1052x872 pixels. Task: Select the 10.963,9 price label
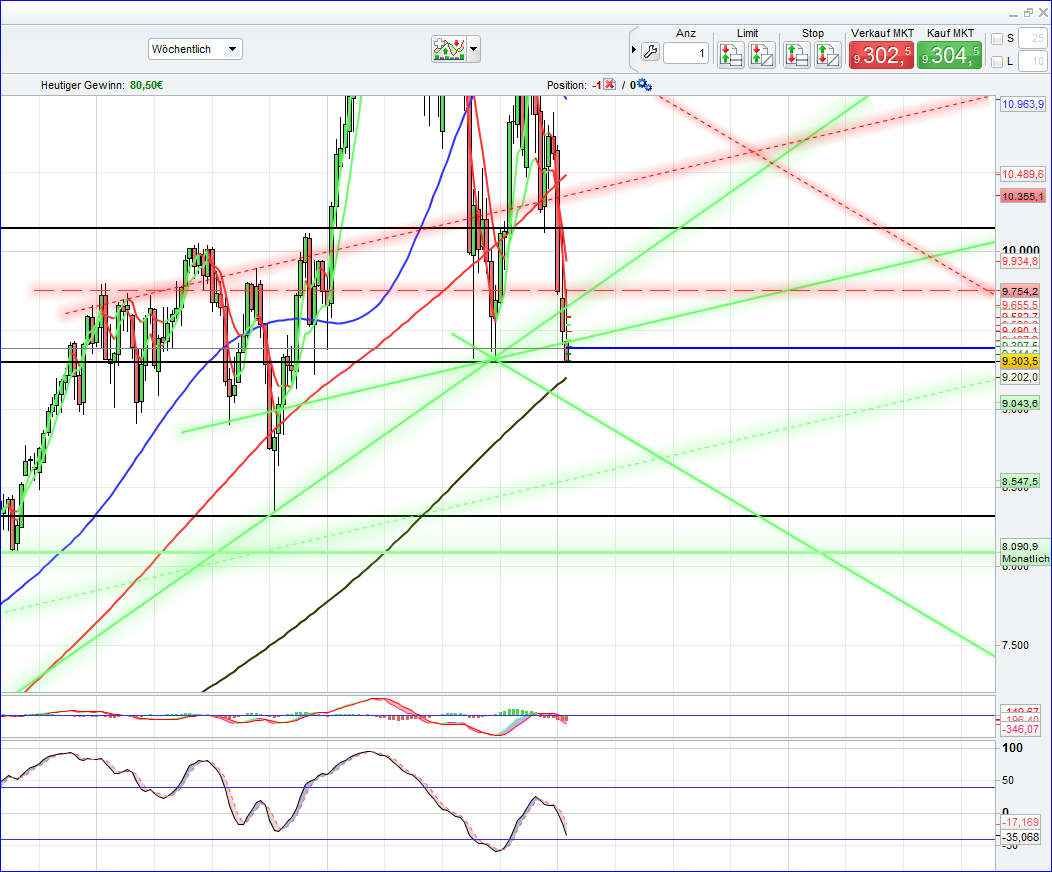pyautogui.click(x=1022, y=104)
